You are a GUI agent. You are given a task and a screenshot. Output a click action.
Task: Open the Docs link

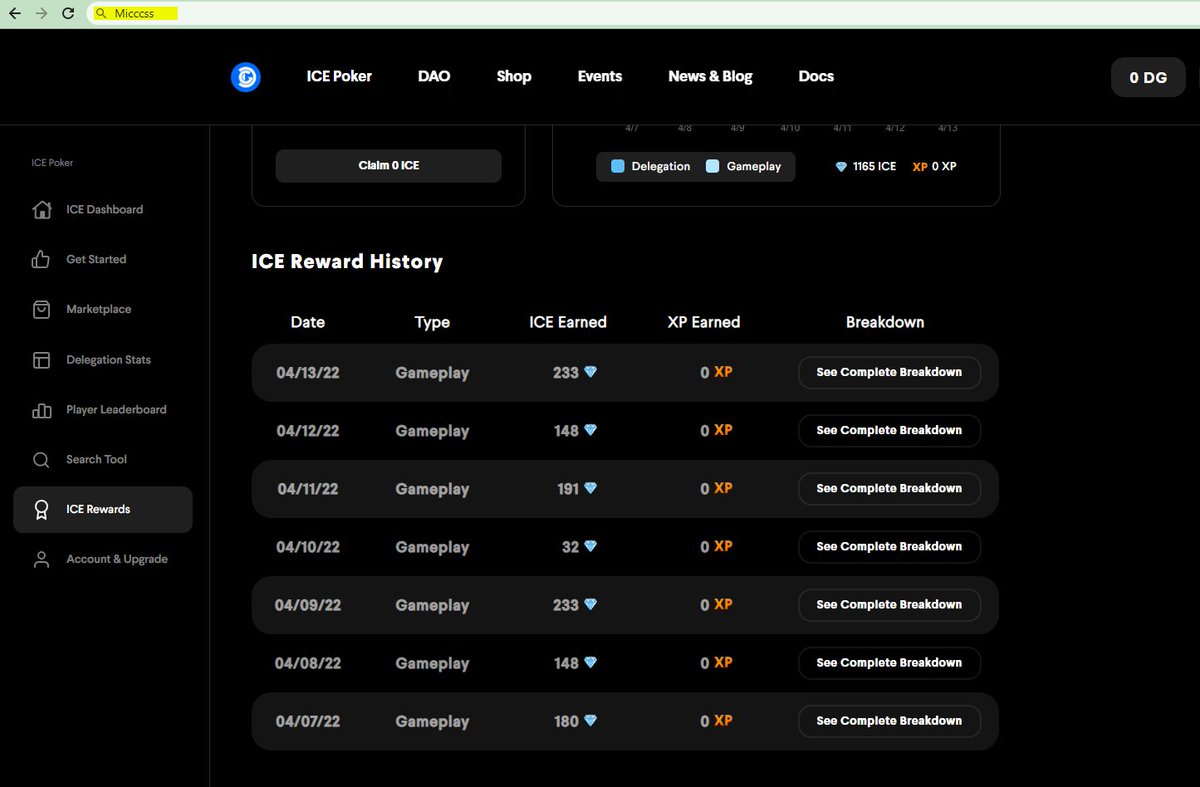click(816, 76)
